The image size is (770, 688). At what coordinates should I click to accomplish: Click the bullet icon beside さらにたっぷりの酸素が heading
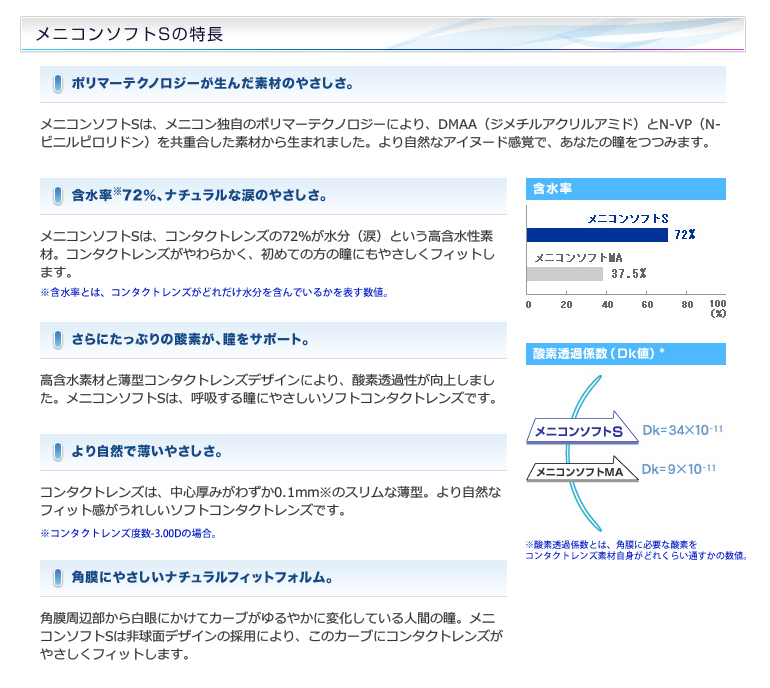58,339
